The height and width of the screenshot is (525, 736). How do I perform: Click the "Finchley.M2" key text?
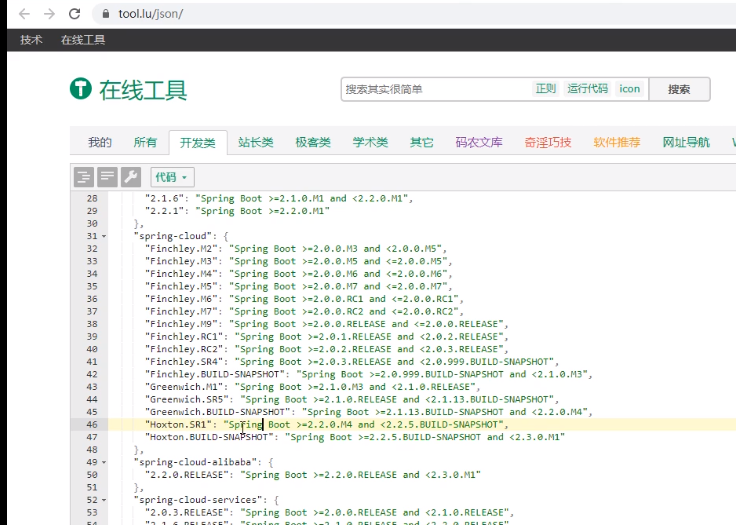click(181, 249)
